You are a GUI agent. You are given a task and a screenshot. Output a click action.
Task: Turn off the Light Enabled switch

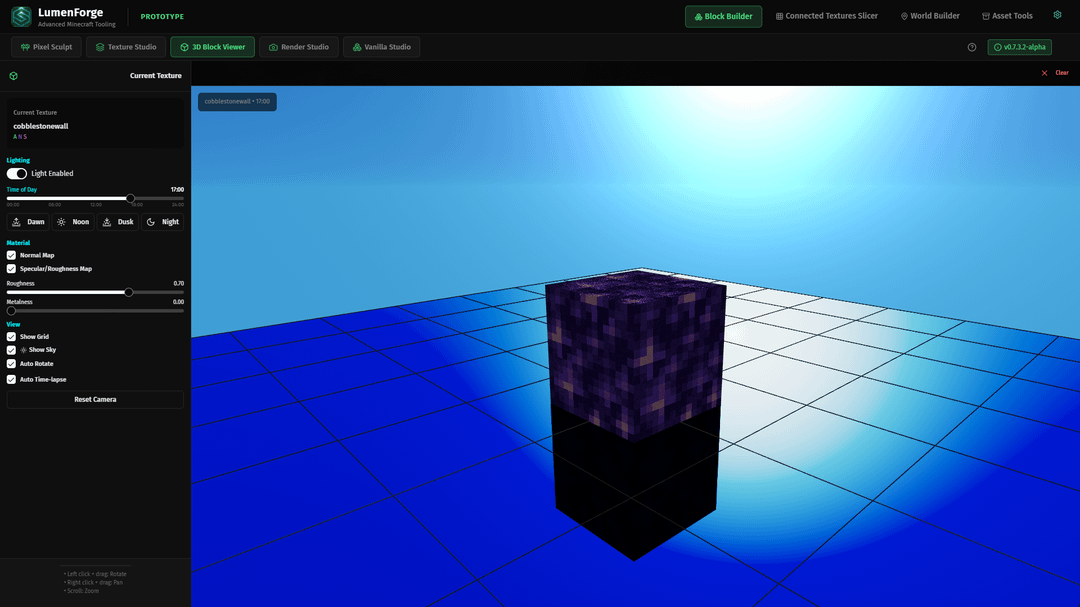(x=17, y=174)
